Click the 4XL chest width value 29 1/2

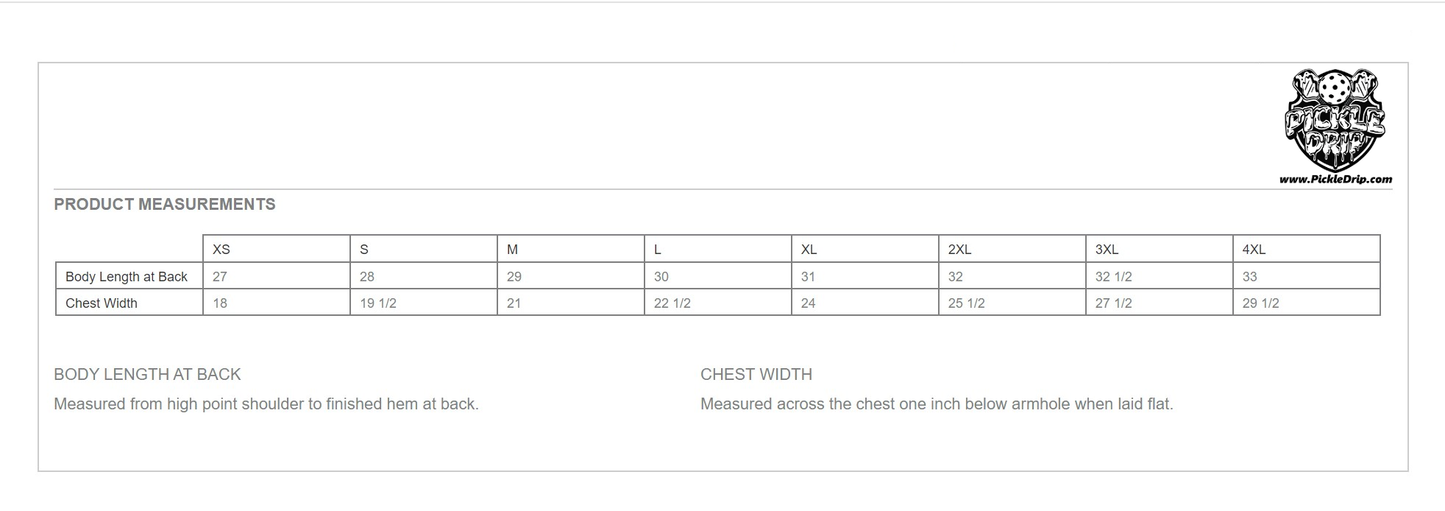(1261, 303)
